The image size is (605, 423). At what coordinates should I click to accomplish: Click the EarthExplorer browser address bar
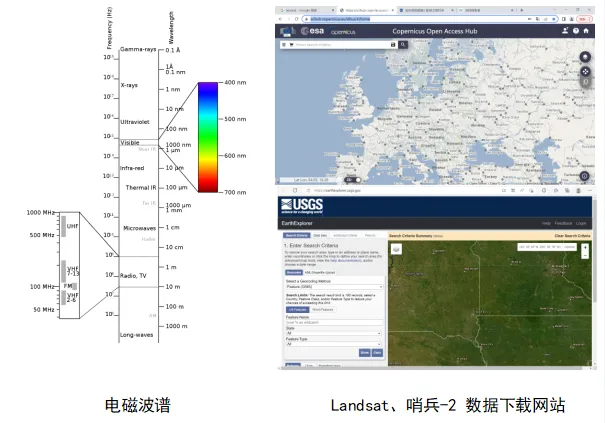click(x=403, y=191)
